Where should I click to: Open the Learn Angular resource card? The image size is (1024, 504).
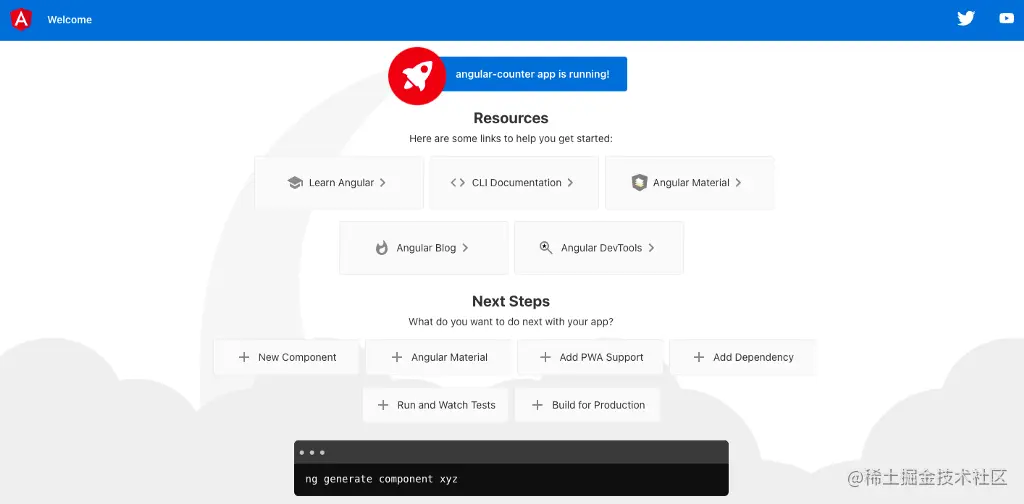coord(339,183)
